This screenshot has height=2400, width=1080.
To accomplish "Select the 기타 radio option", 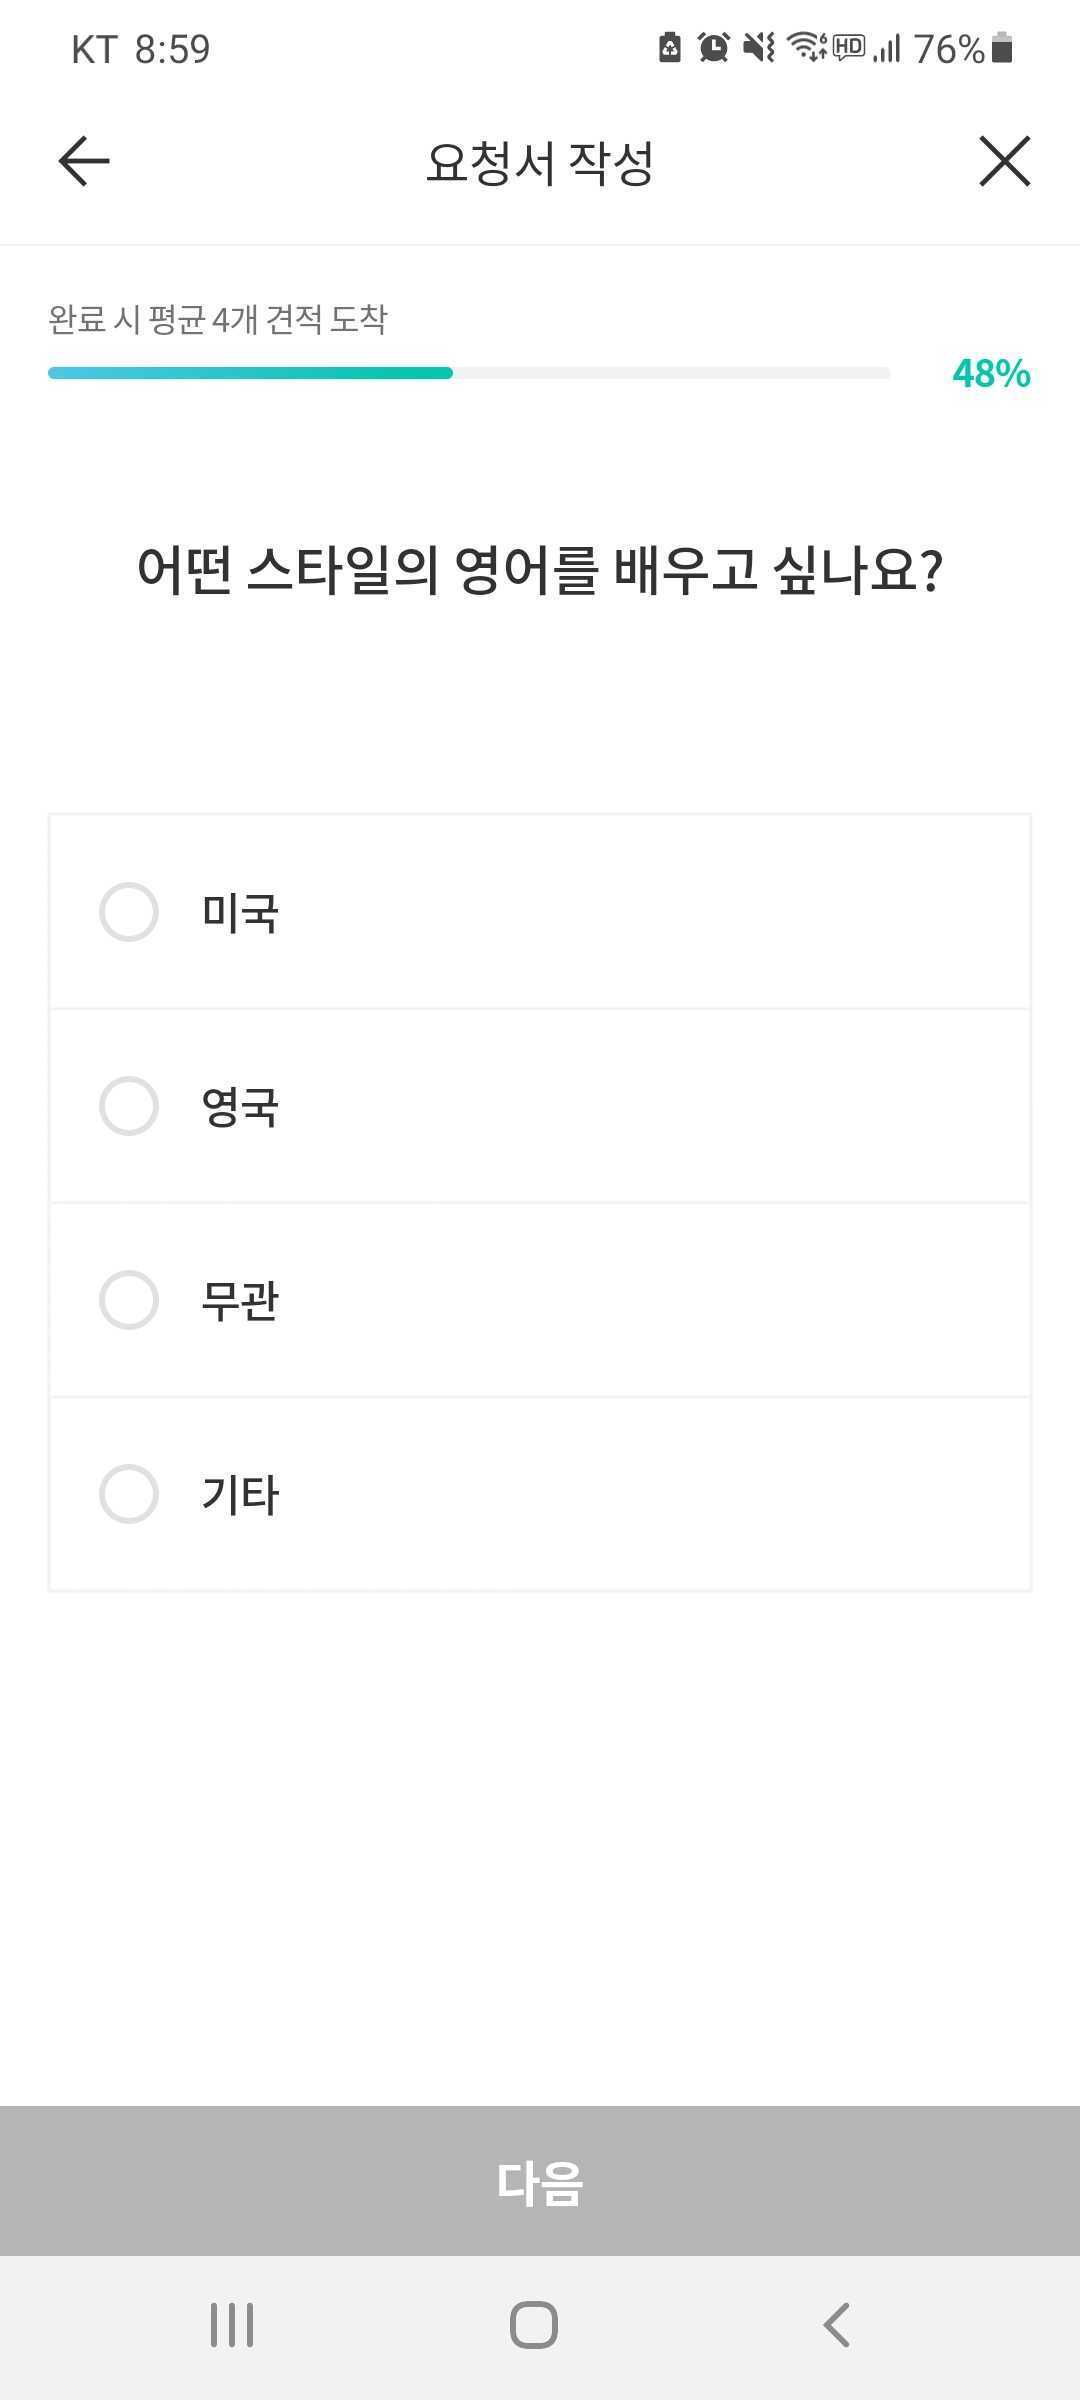I will point(129,1494).
